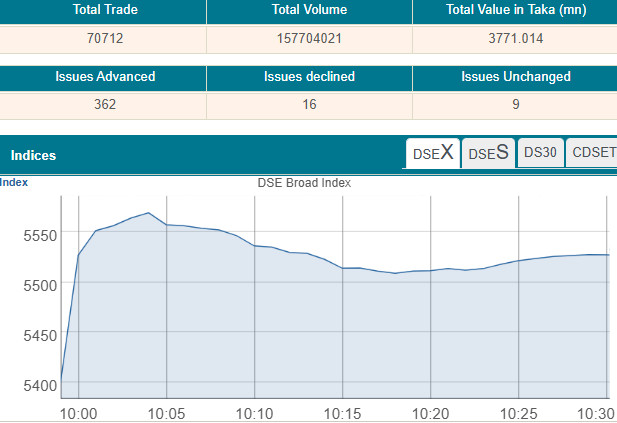Click the total trade value 70712
Image resolution: width=617 pixels, height=423 pixels.
click(102, 39)
